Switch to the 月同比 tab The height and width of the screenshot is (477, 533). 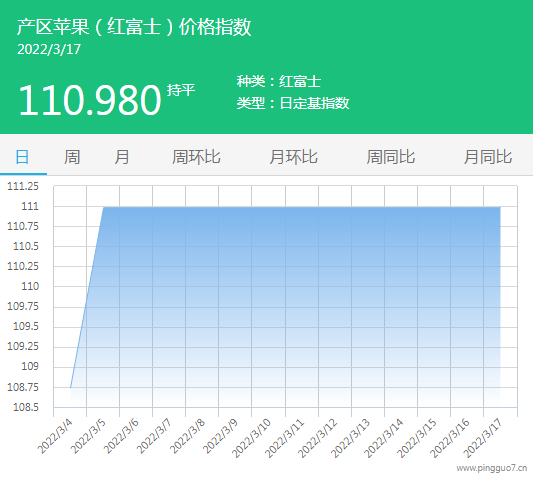click(488, 157)
